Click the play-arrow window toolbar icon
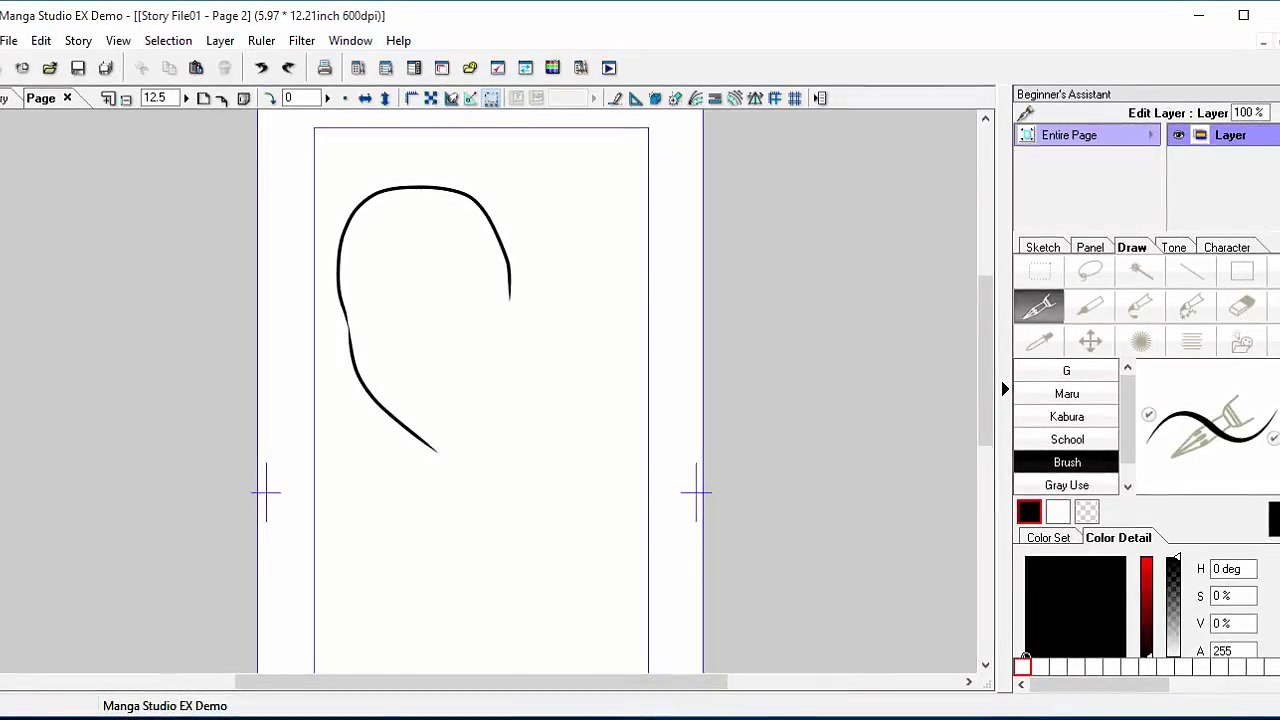This screenshot has width=1280, height=720. pos(609,68)
